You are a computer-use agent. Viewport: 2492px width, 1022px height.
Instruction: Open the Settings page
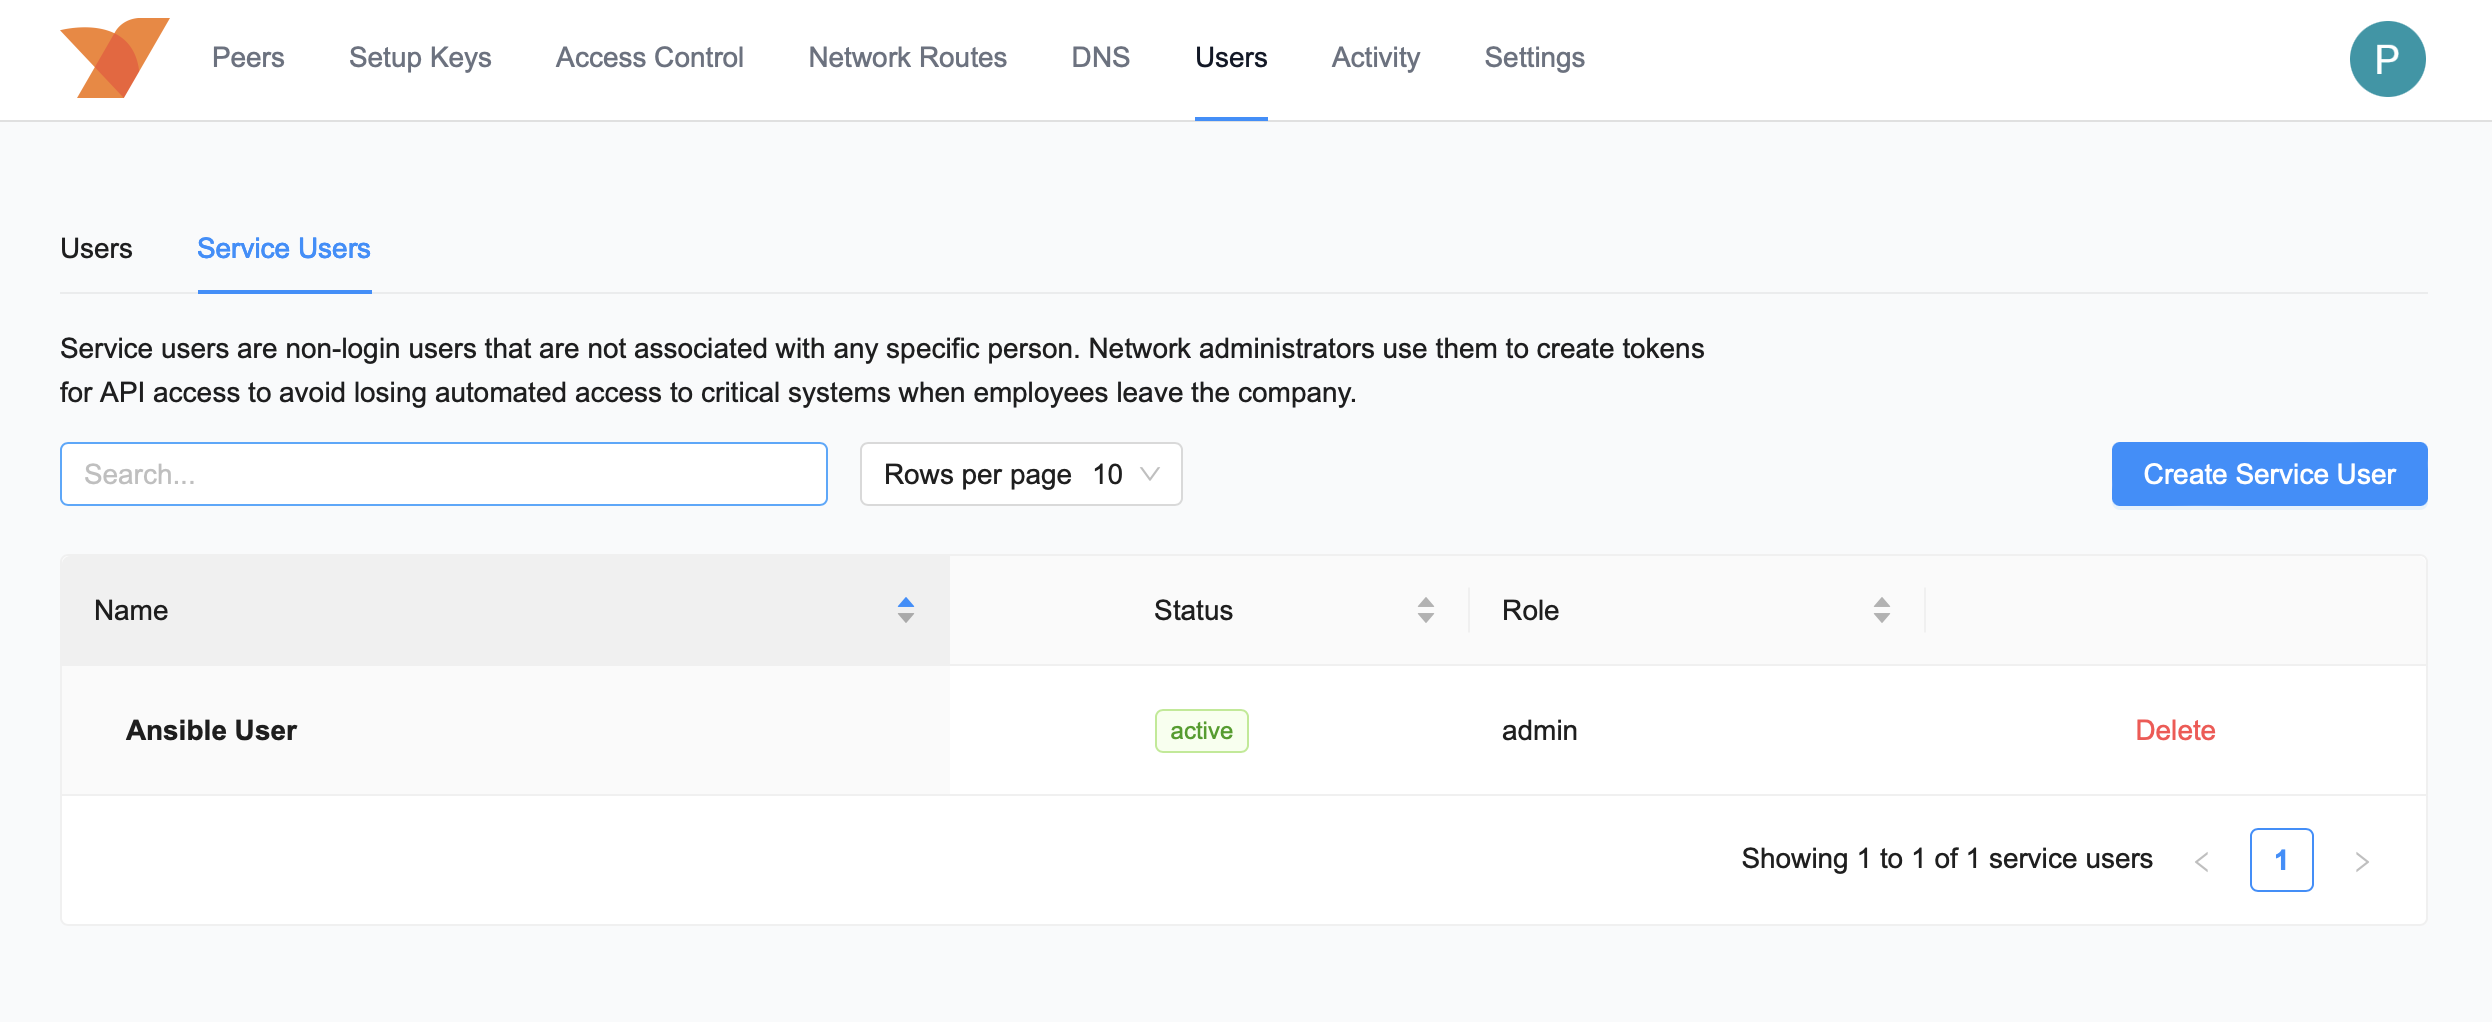(x=1534, y=58)
